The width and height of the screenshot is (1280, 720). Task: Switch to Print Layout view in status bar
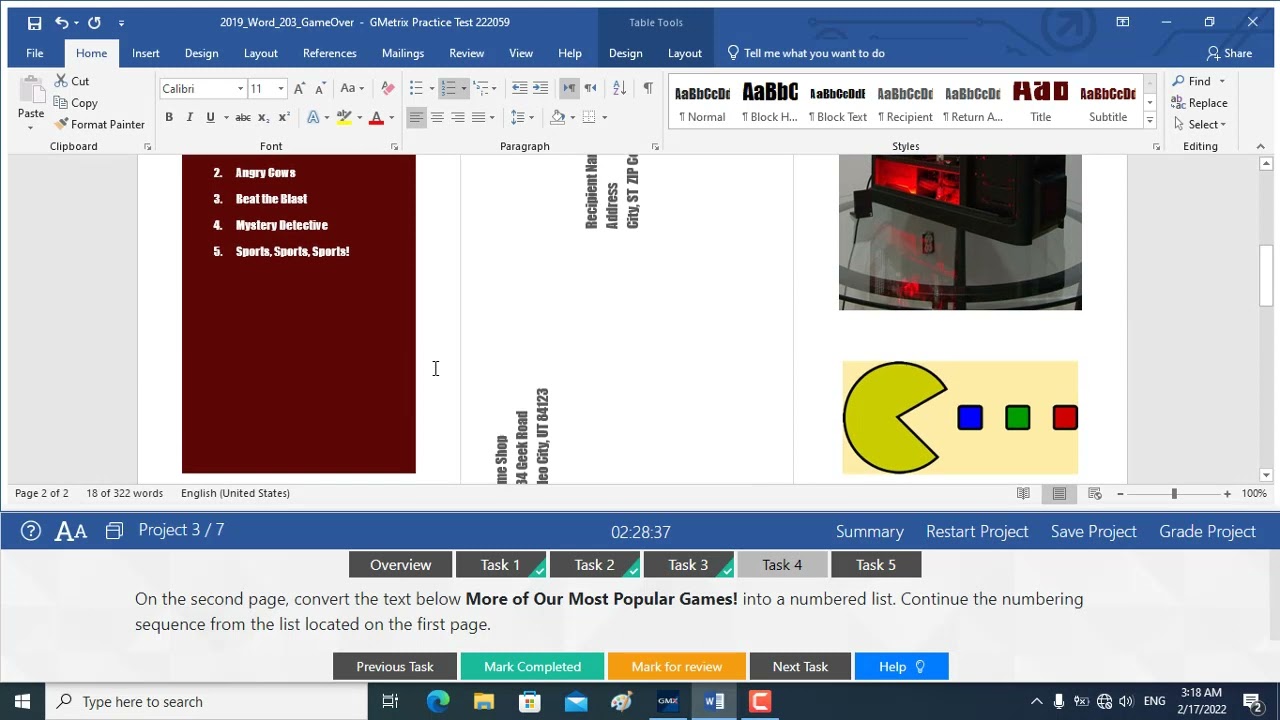1059,493
